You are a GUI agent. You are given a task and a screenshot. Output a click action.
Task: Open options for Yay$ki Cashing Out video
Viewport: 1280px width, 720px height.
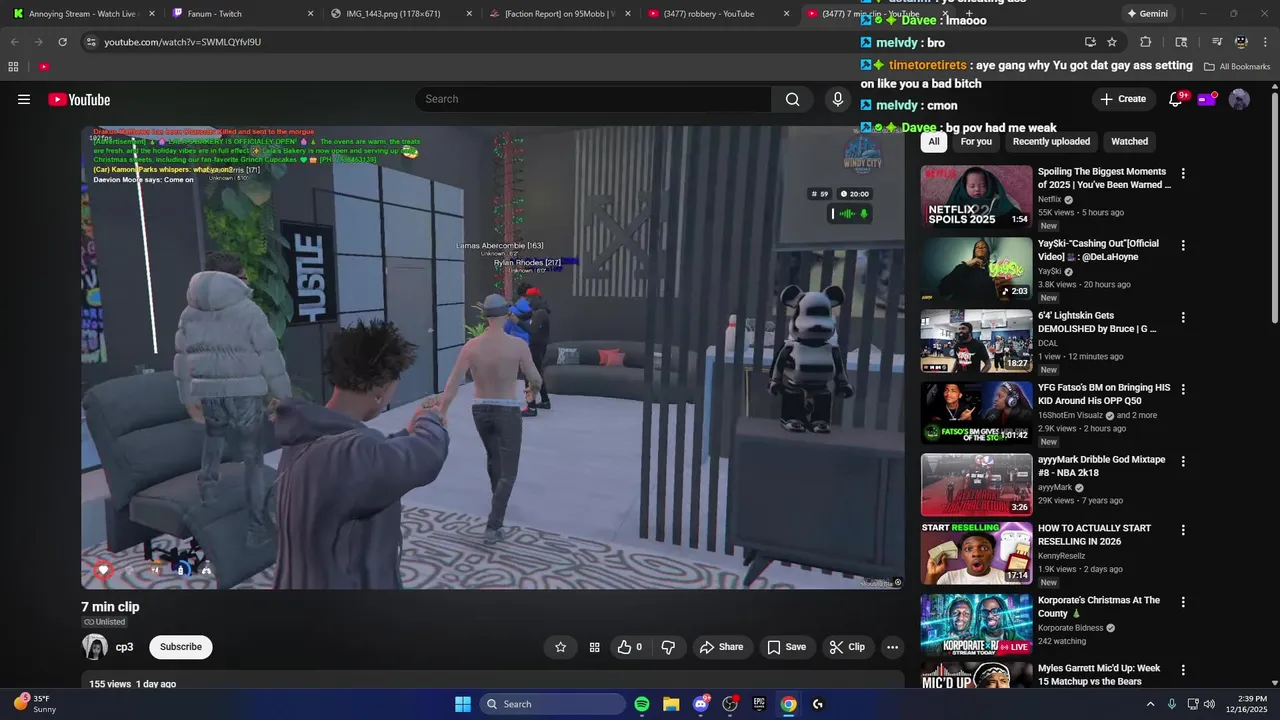(x=1183, y=245)
